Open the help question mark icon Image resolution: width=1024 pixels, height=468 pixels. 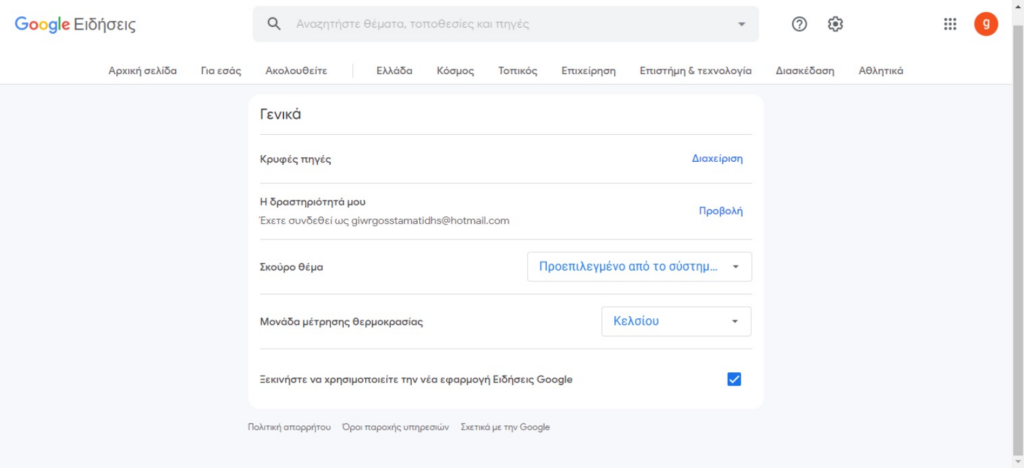(799, 24)
